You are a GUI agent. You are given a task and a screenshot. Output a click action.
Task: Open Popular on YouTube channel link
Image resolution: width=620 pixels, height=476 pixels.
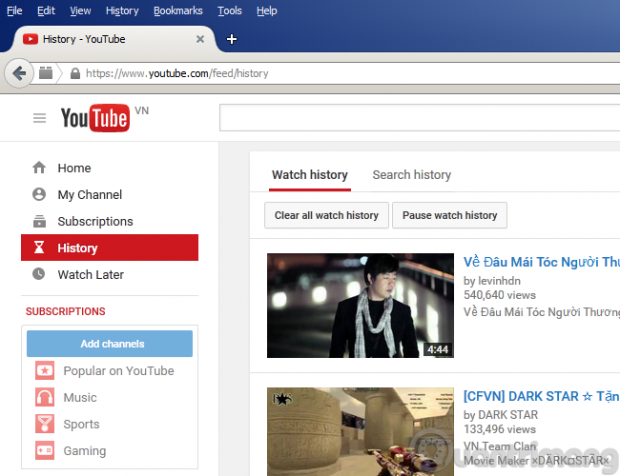[x=119, y=371]
